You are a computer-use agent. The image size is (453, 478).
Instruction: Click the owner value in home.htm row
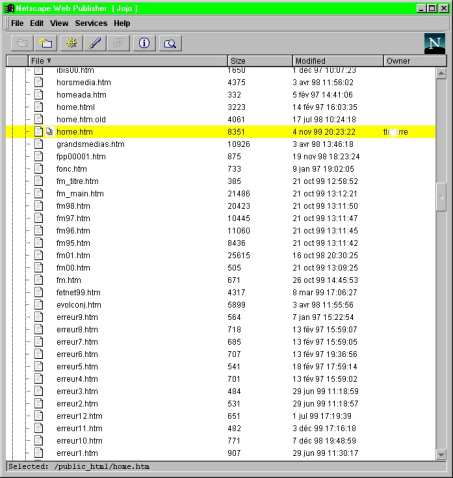pos(396,132)
